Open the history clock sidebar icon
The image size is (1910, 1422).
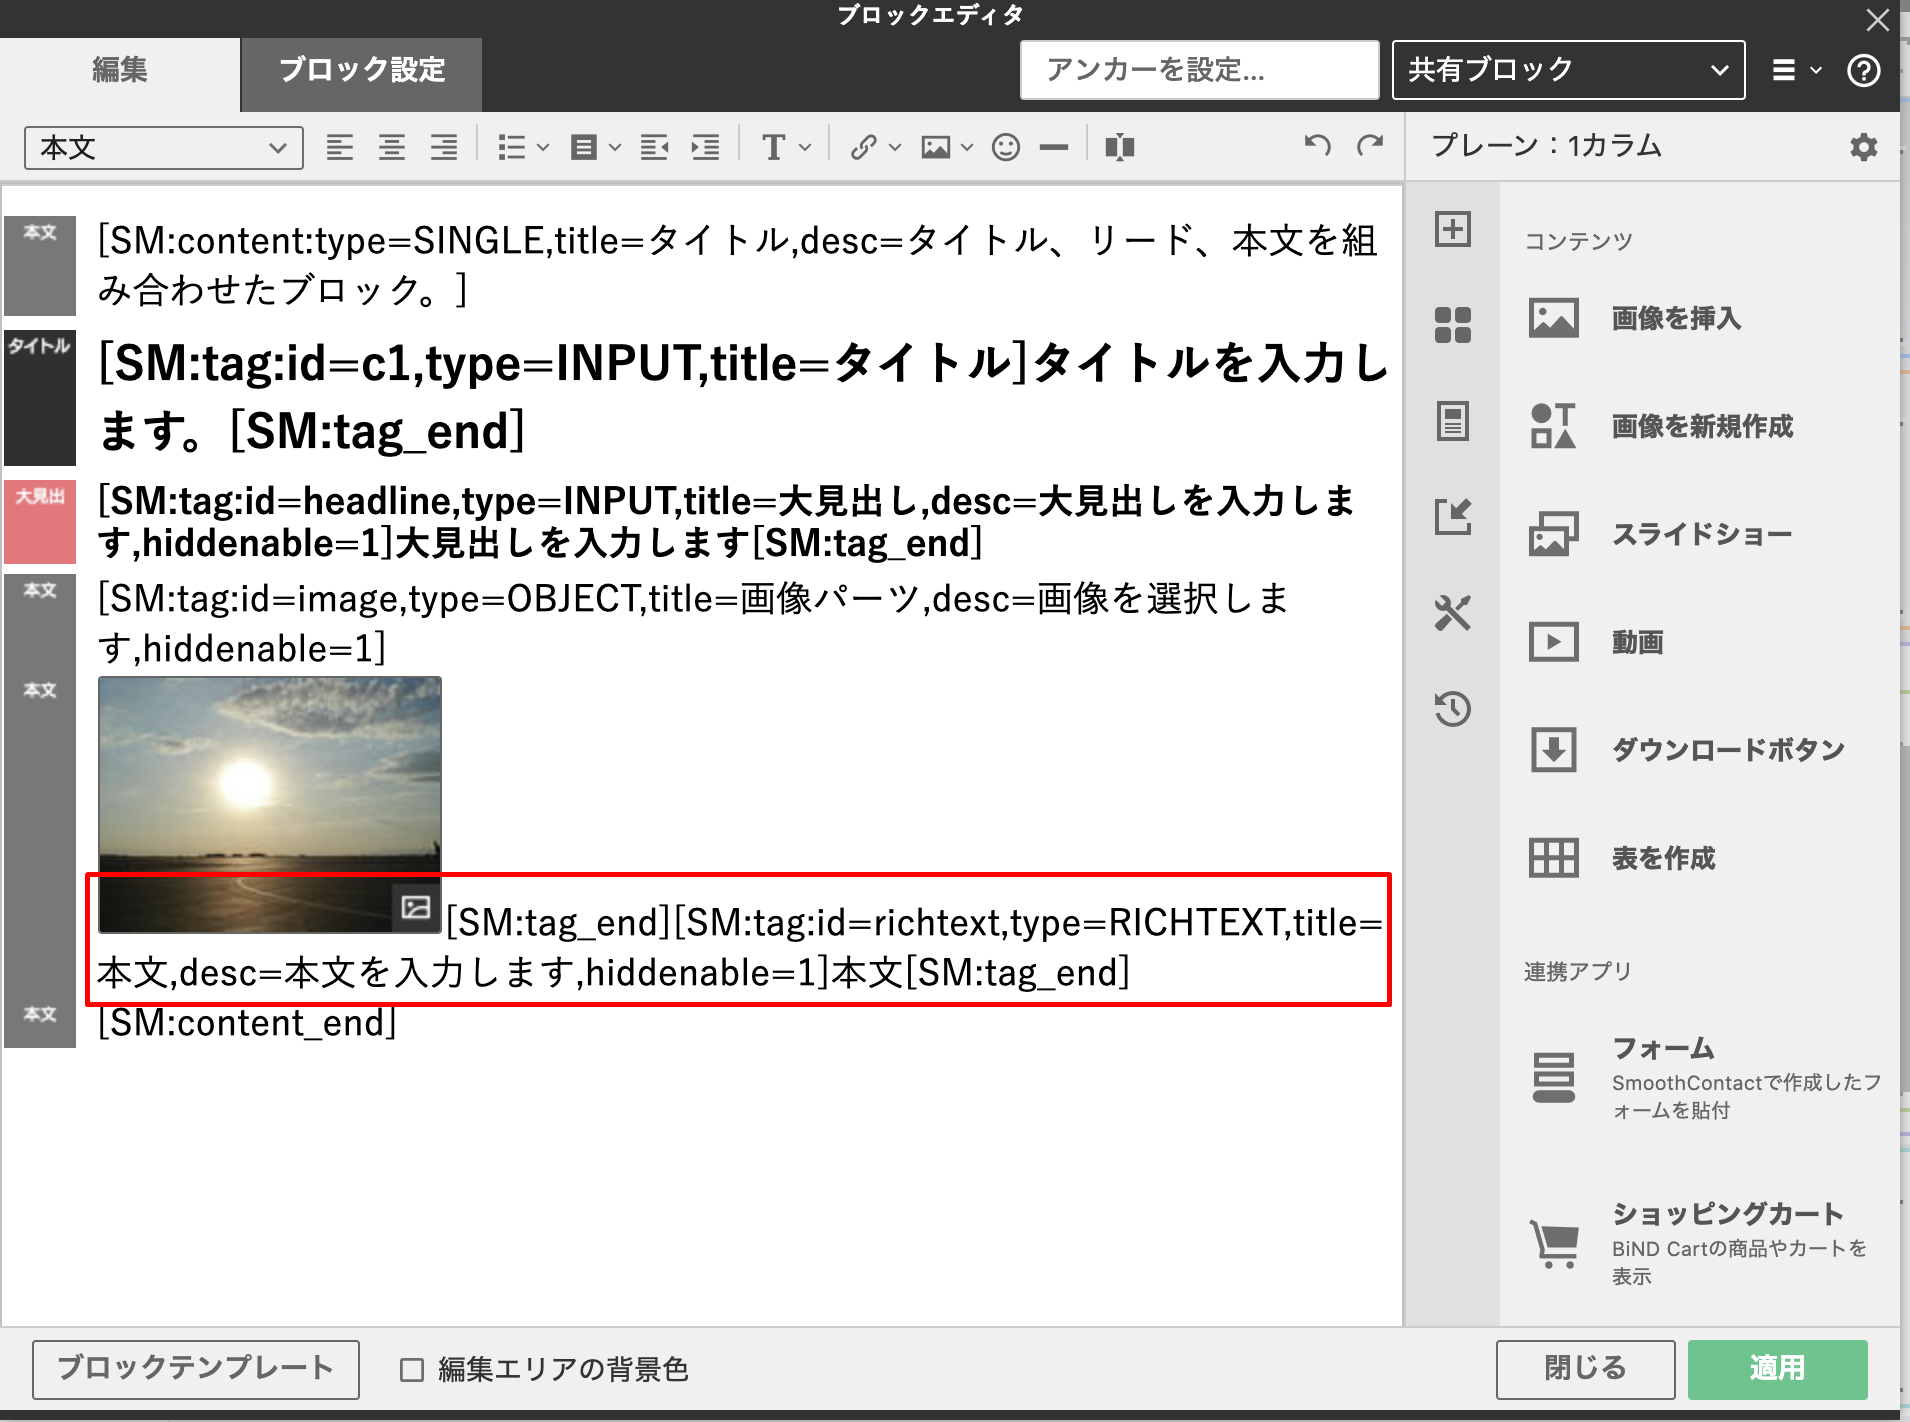click(x=1453, y=709)
